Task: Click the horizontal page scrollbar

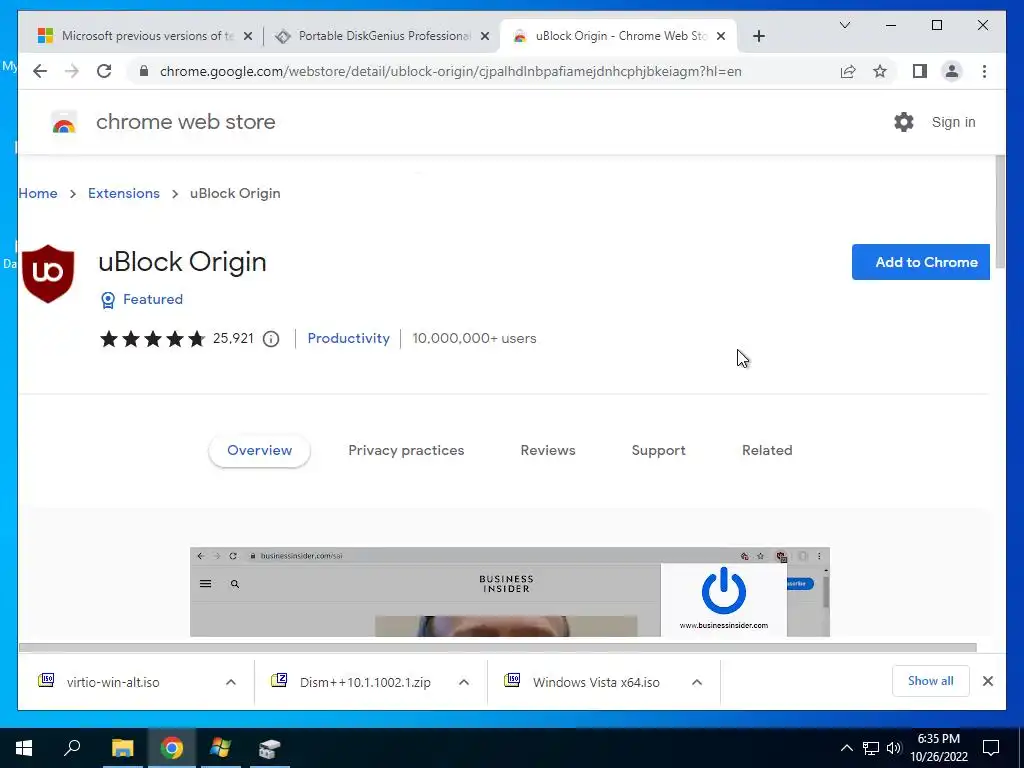Action: [497, 648]
